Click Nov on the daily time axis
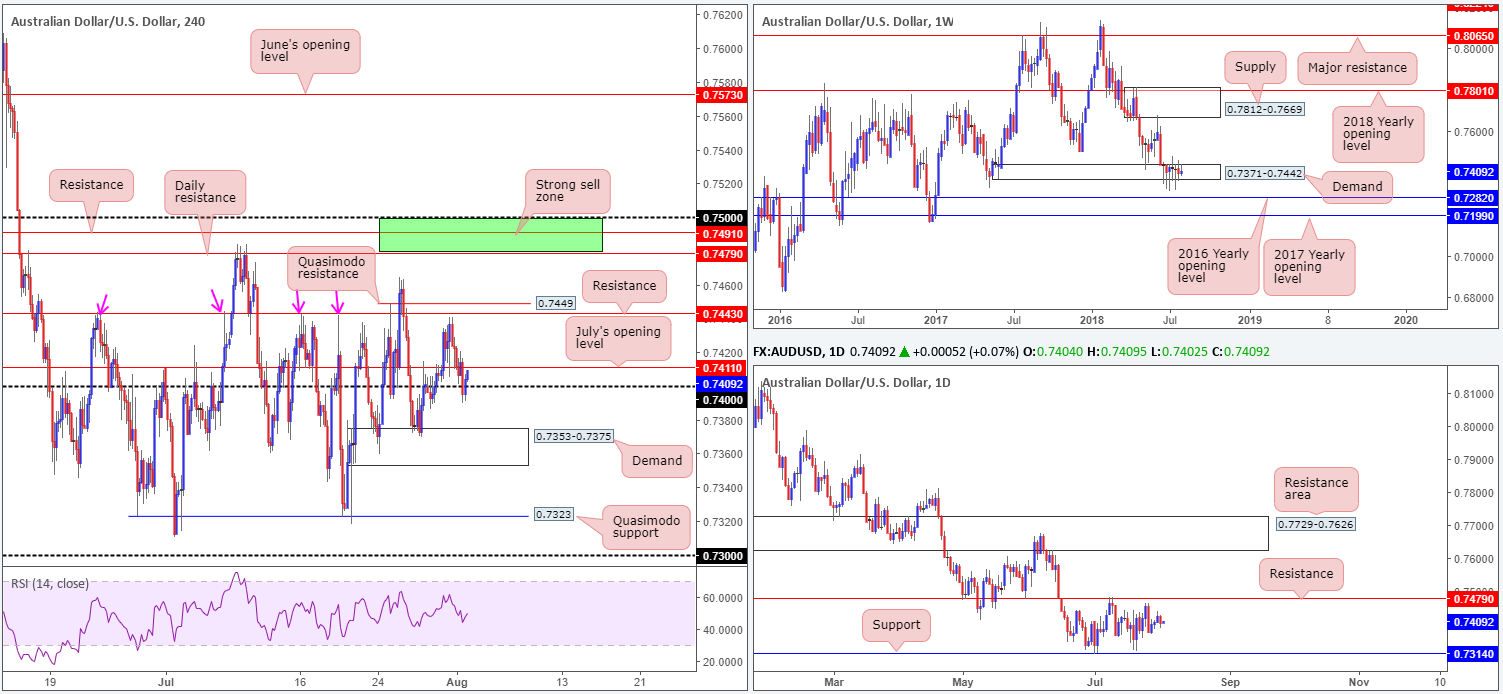This screenshot has width=1503, height=694. point(1357,680)
